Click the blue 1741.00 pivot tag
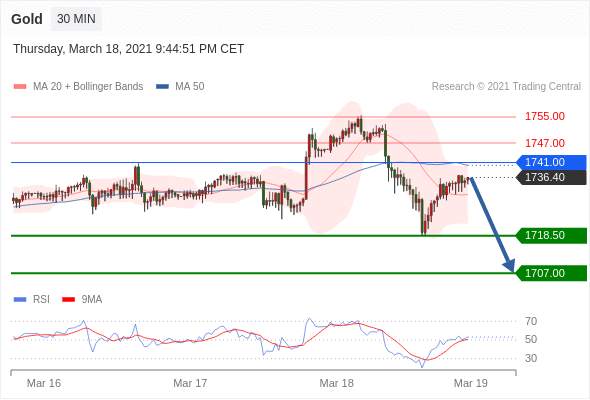 [x=551, y=162]
